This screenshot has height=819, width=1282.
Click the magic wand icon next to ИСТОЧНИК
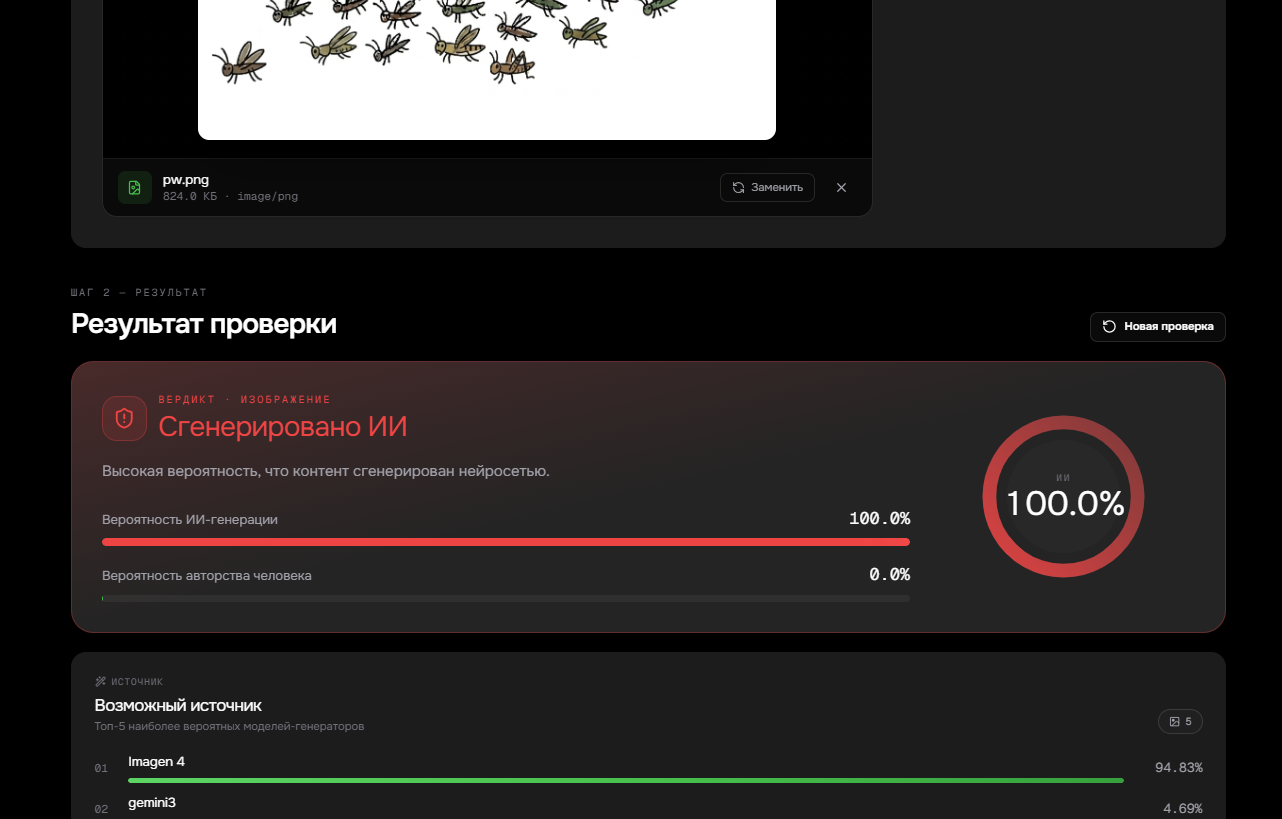pos(100,682)
